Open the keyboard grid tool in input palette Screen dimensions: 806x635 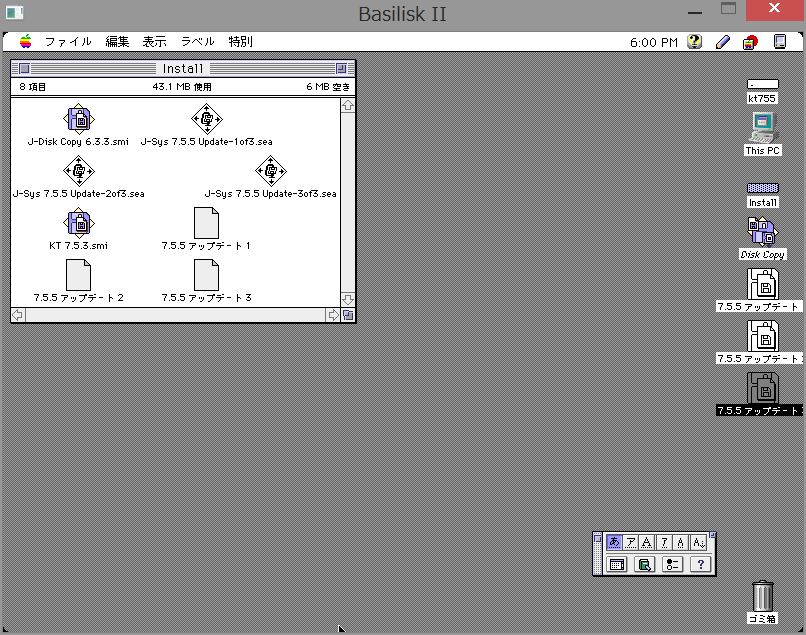[x=617, y=565]
